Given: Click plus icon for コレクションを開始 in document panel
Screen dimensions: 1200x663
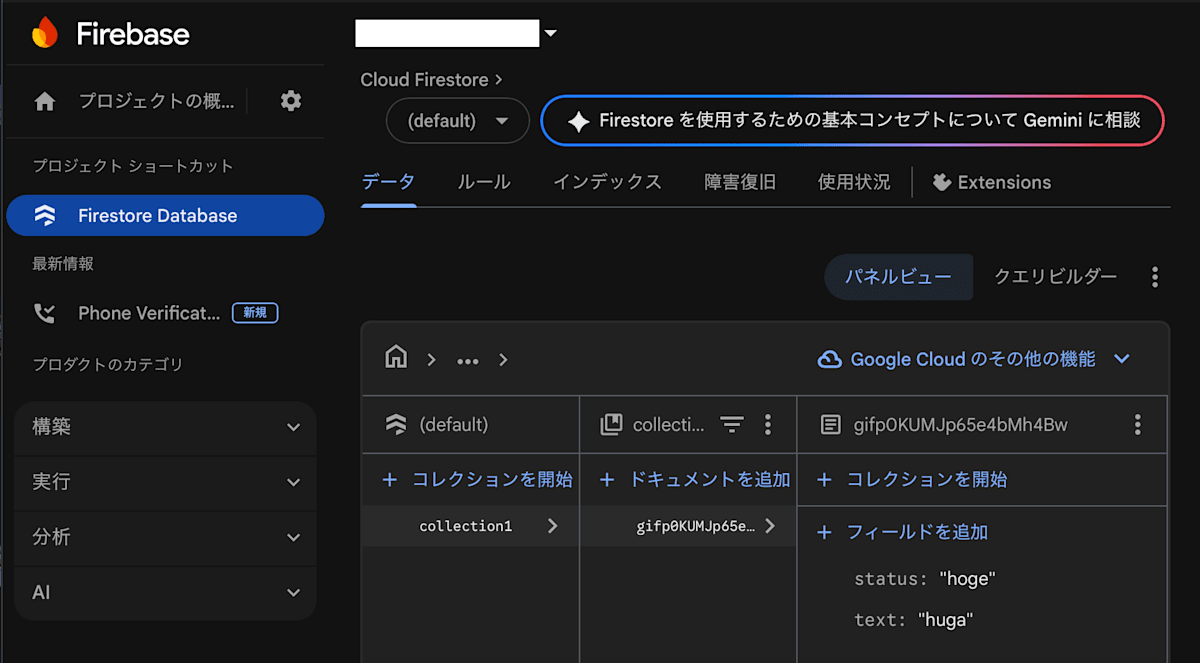Looking at the screenshot, I should click(x=824, y=480).
